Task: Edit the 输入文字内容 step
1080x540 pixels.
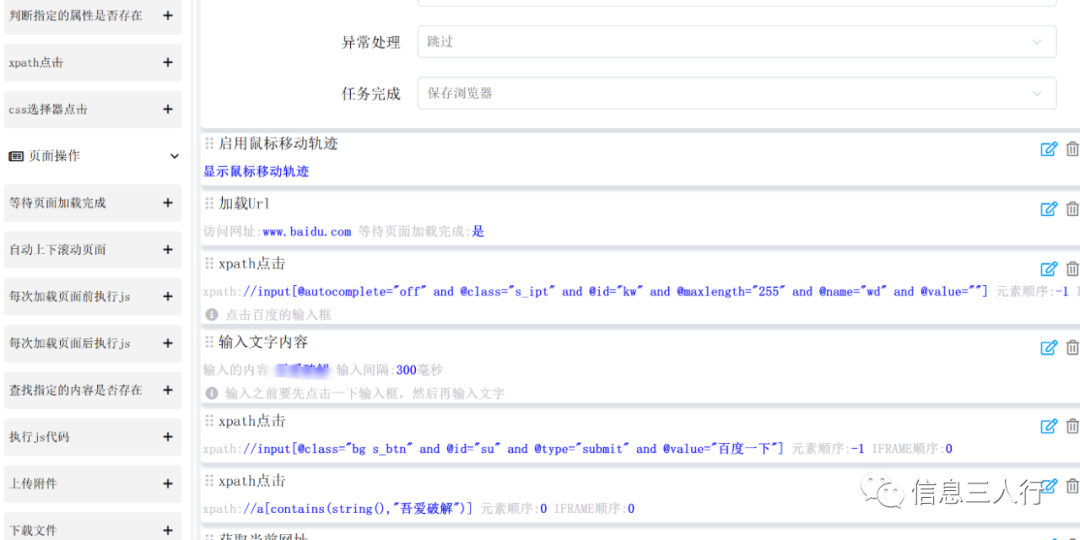Action: 1048,347
